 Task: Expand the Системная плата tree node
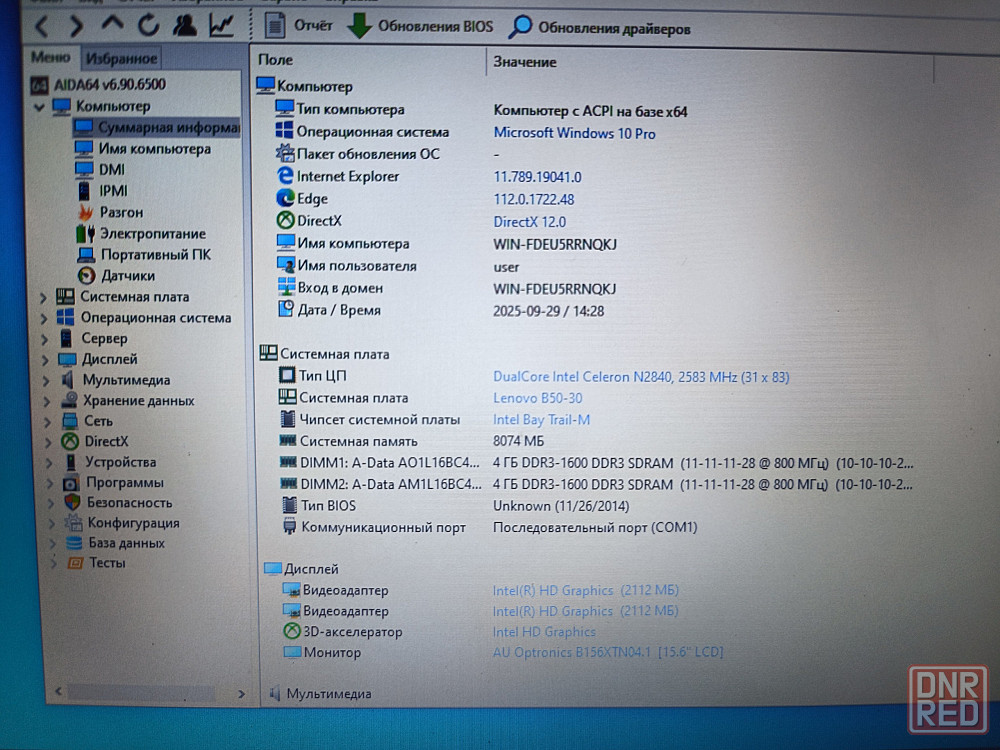point(43,297)
